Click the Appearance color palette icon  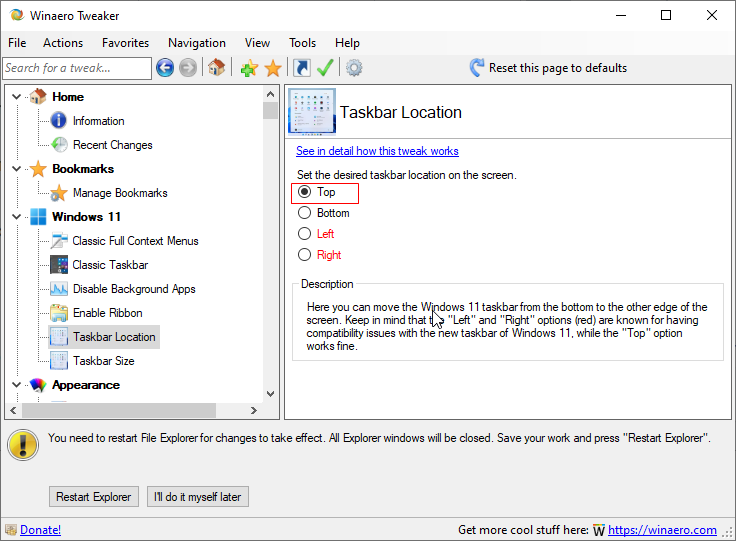click(38, 385)
